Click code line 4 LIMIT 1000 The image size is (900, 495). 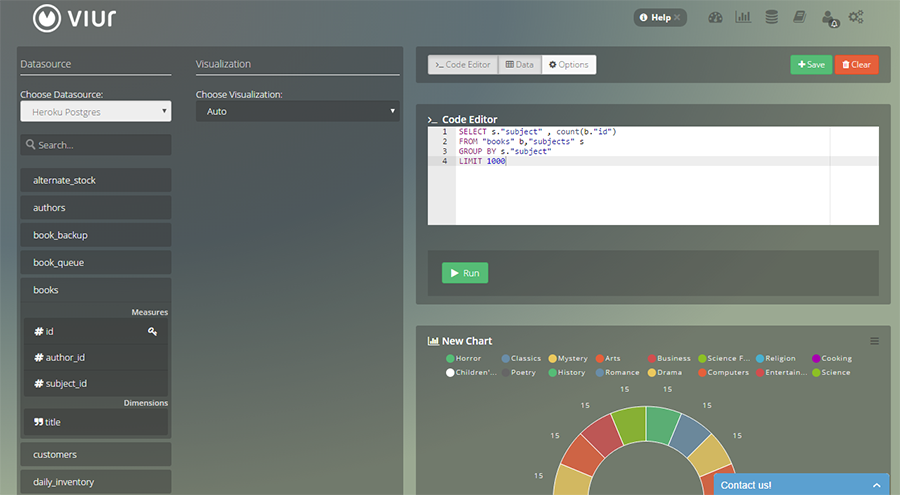coord(482,161)
